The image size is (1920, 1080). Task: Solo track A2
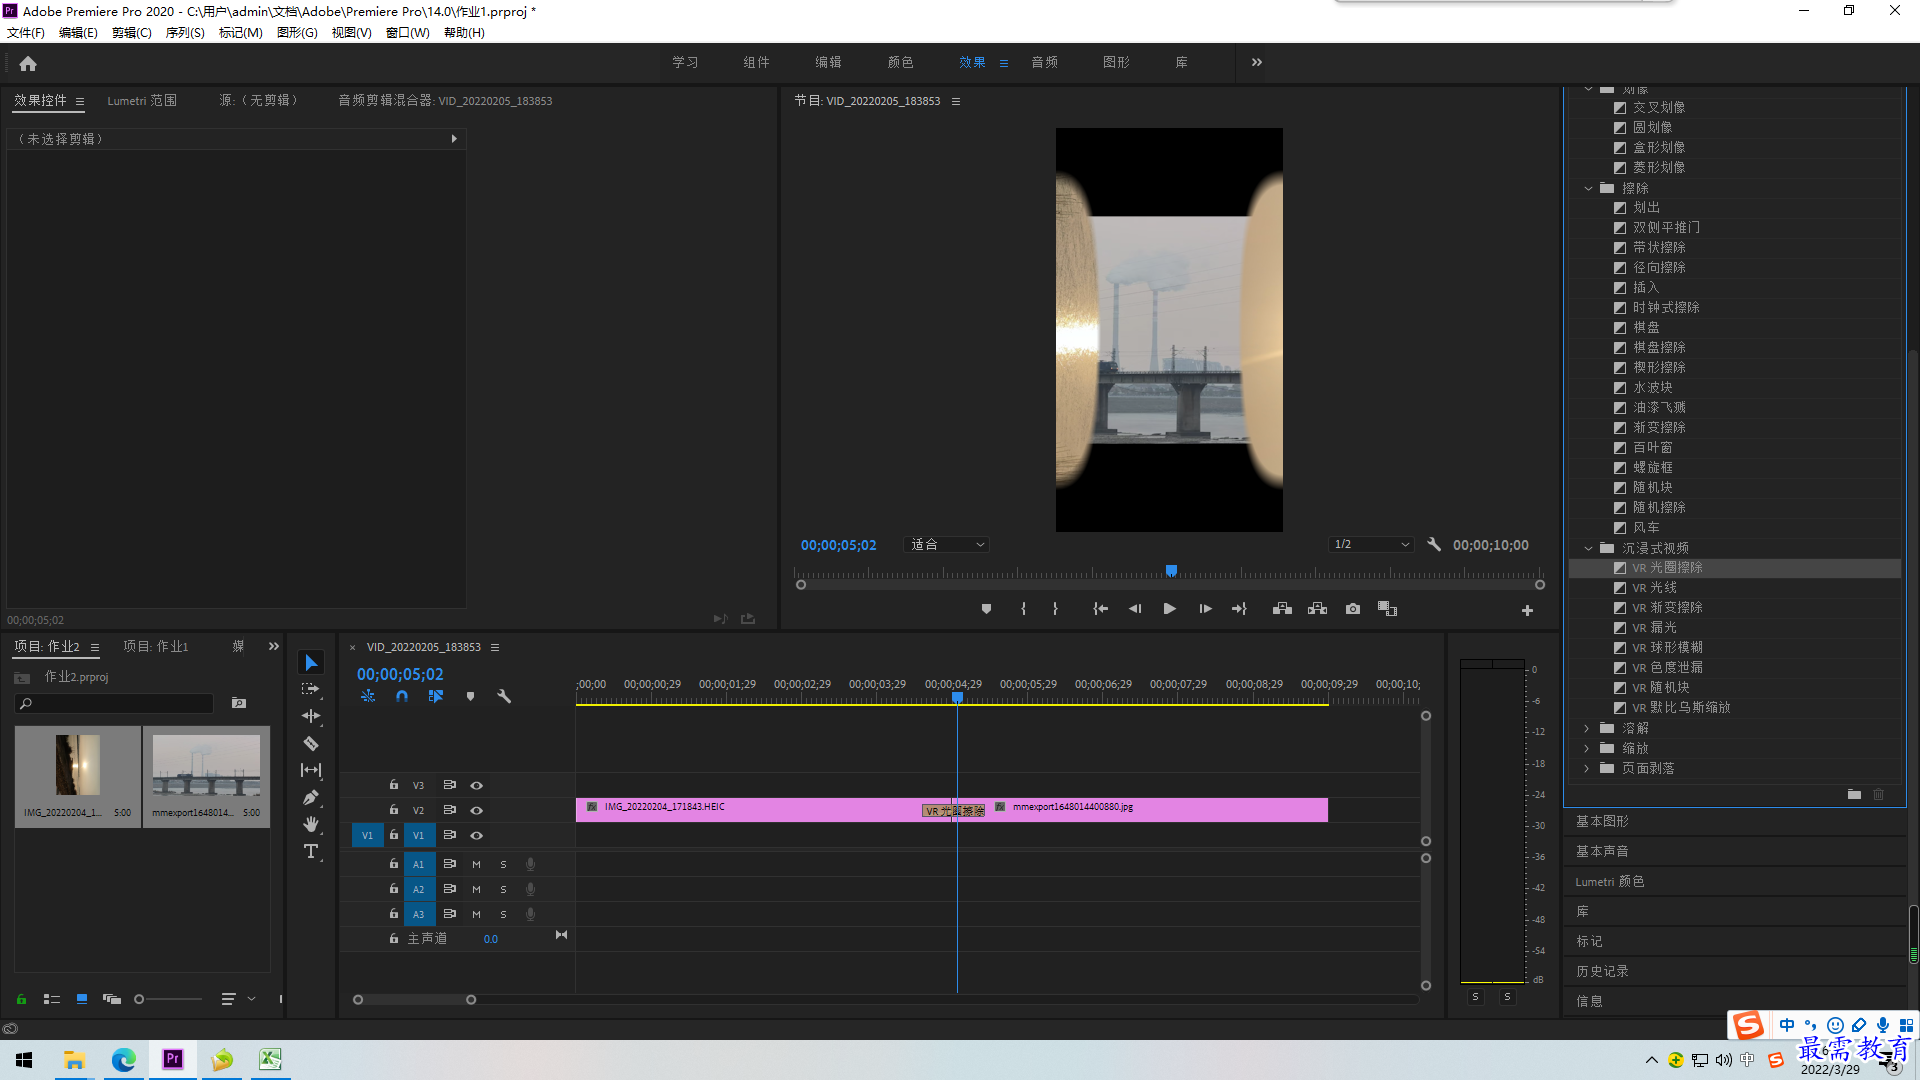click(x=503, y=889)
